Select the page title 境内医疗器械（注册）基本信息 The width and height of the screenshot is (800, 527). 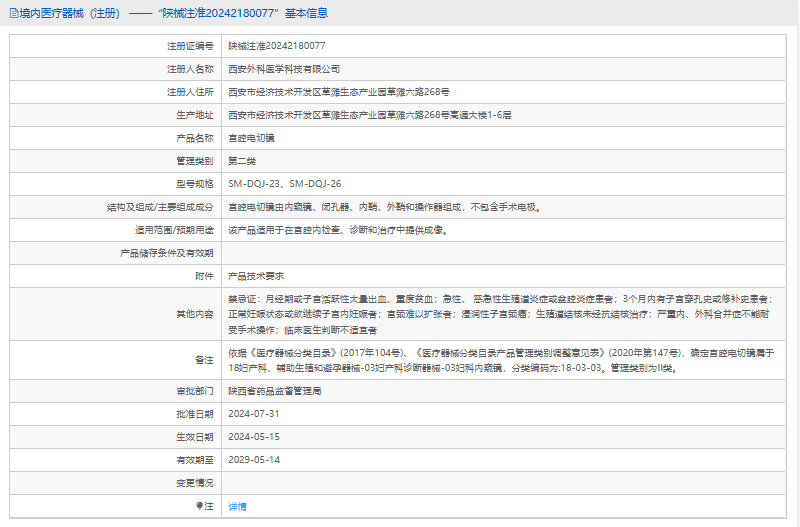tap(173, 13)
